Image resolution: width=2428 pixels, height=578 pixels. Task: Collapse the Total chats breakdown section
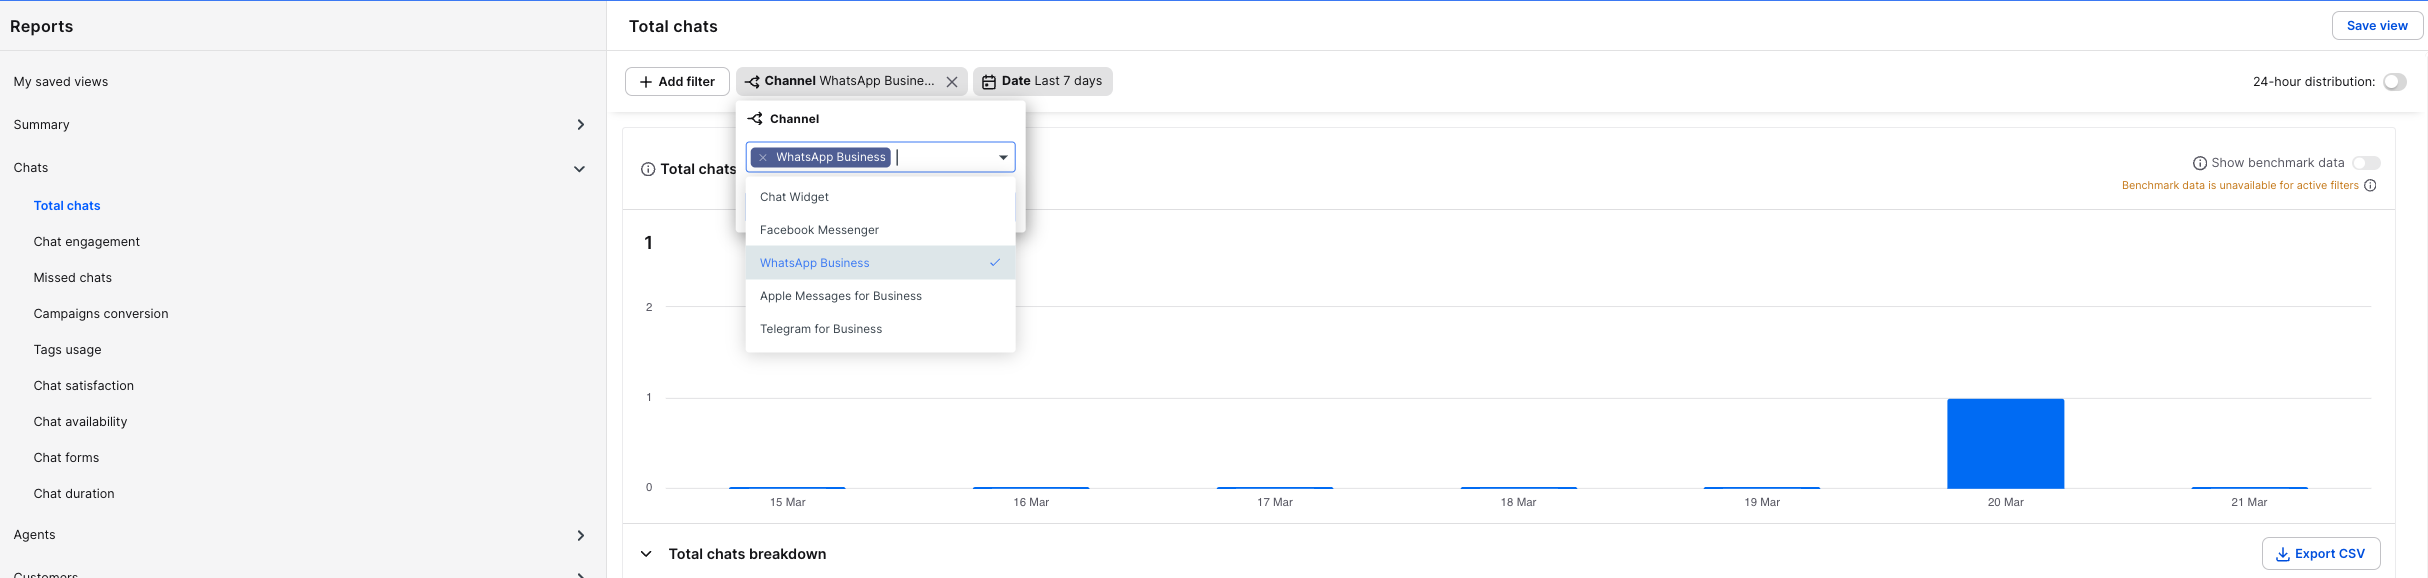646,554
